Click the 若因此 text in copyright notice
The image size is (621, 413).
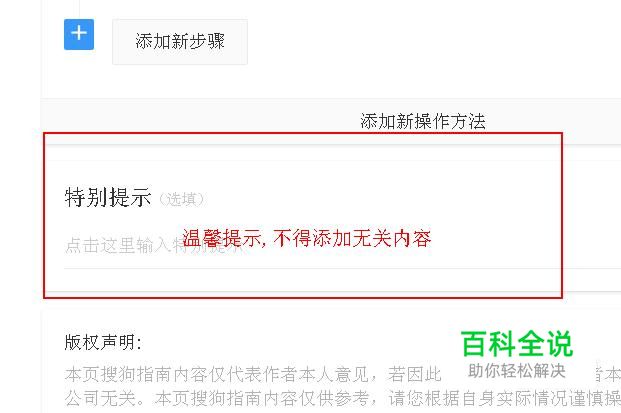click(x=415, y=374)
